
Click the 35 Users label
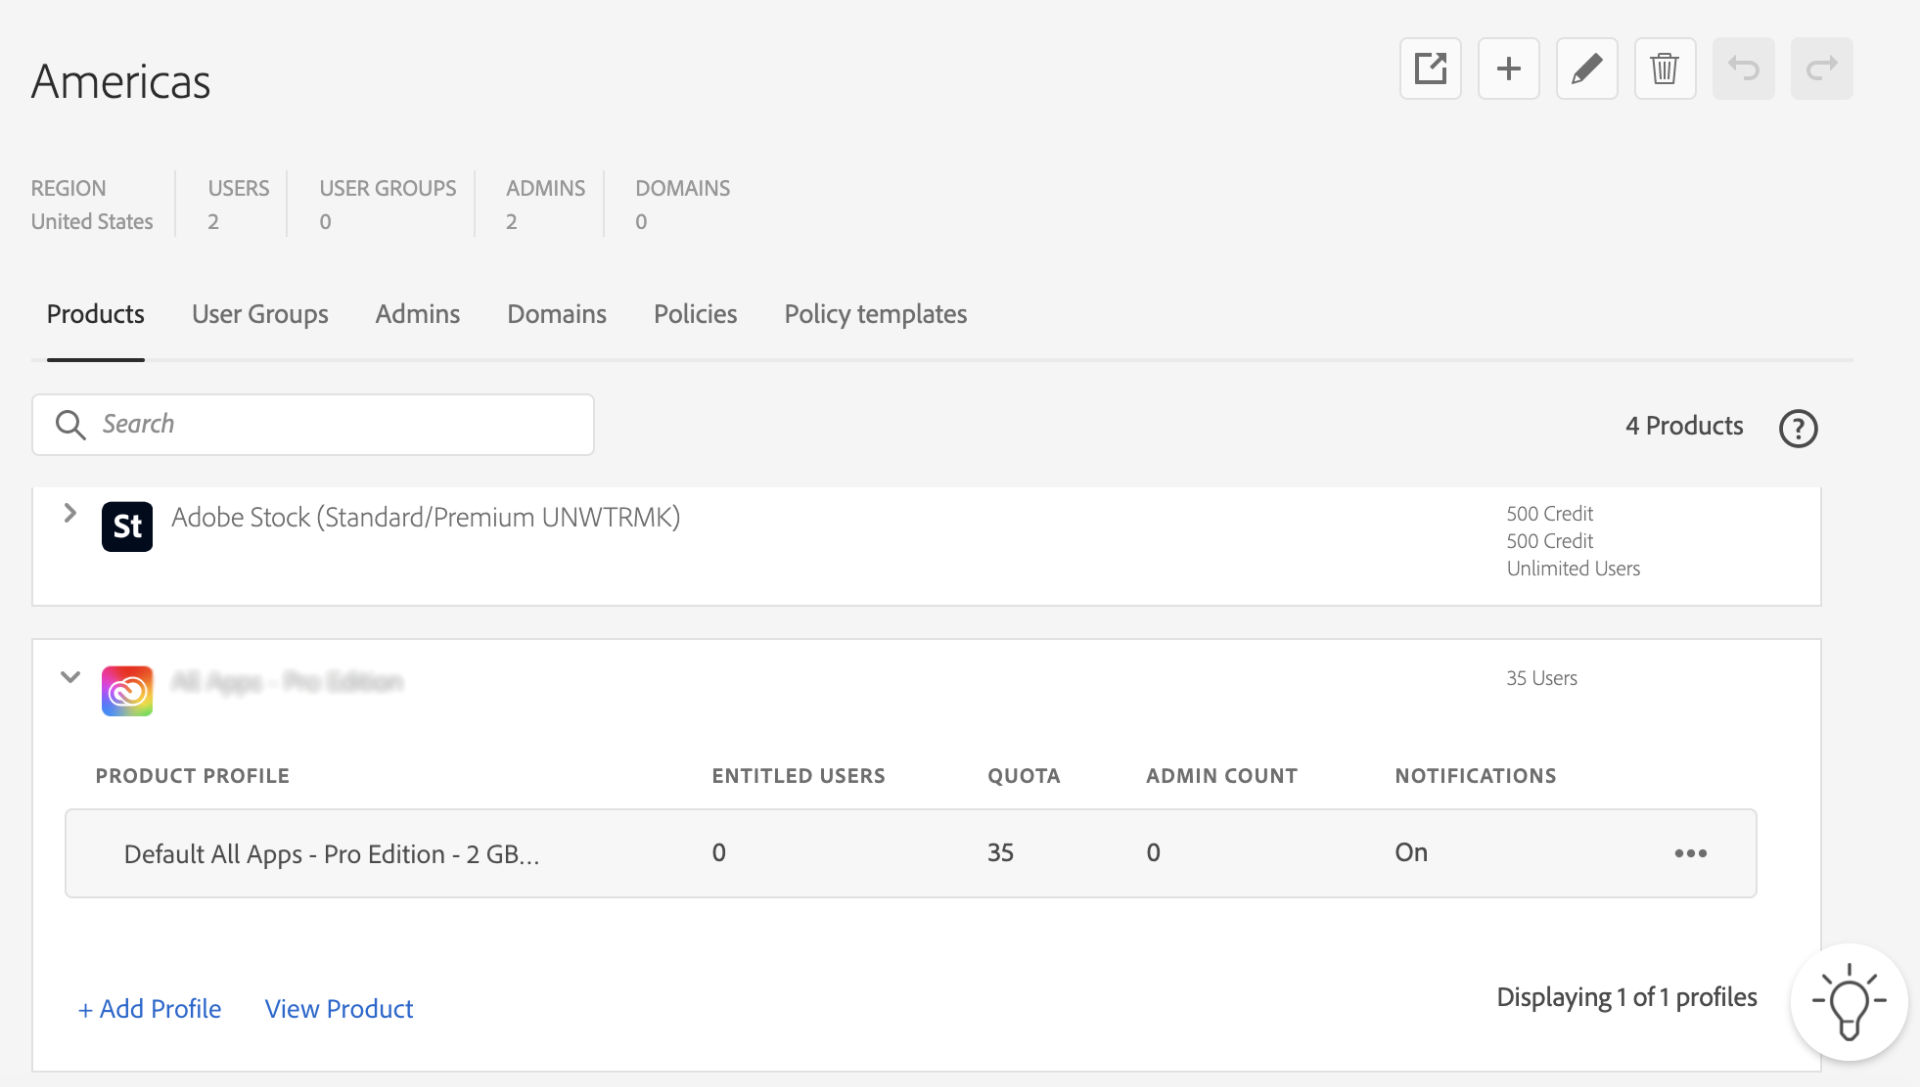[x=1541, y=678]
